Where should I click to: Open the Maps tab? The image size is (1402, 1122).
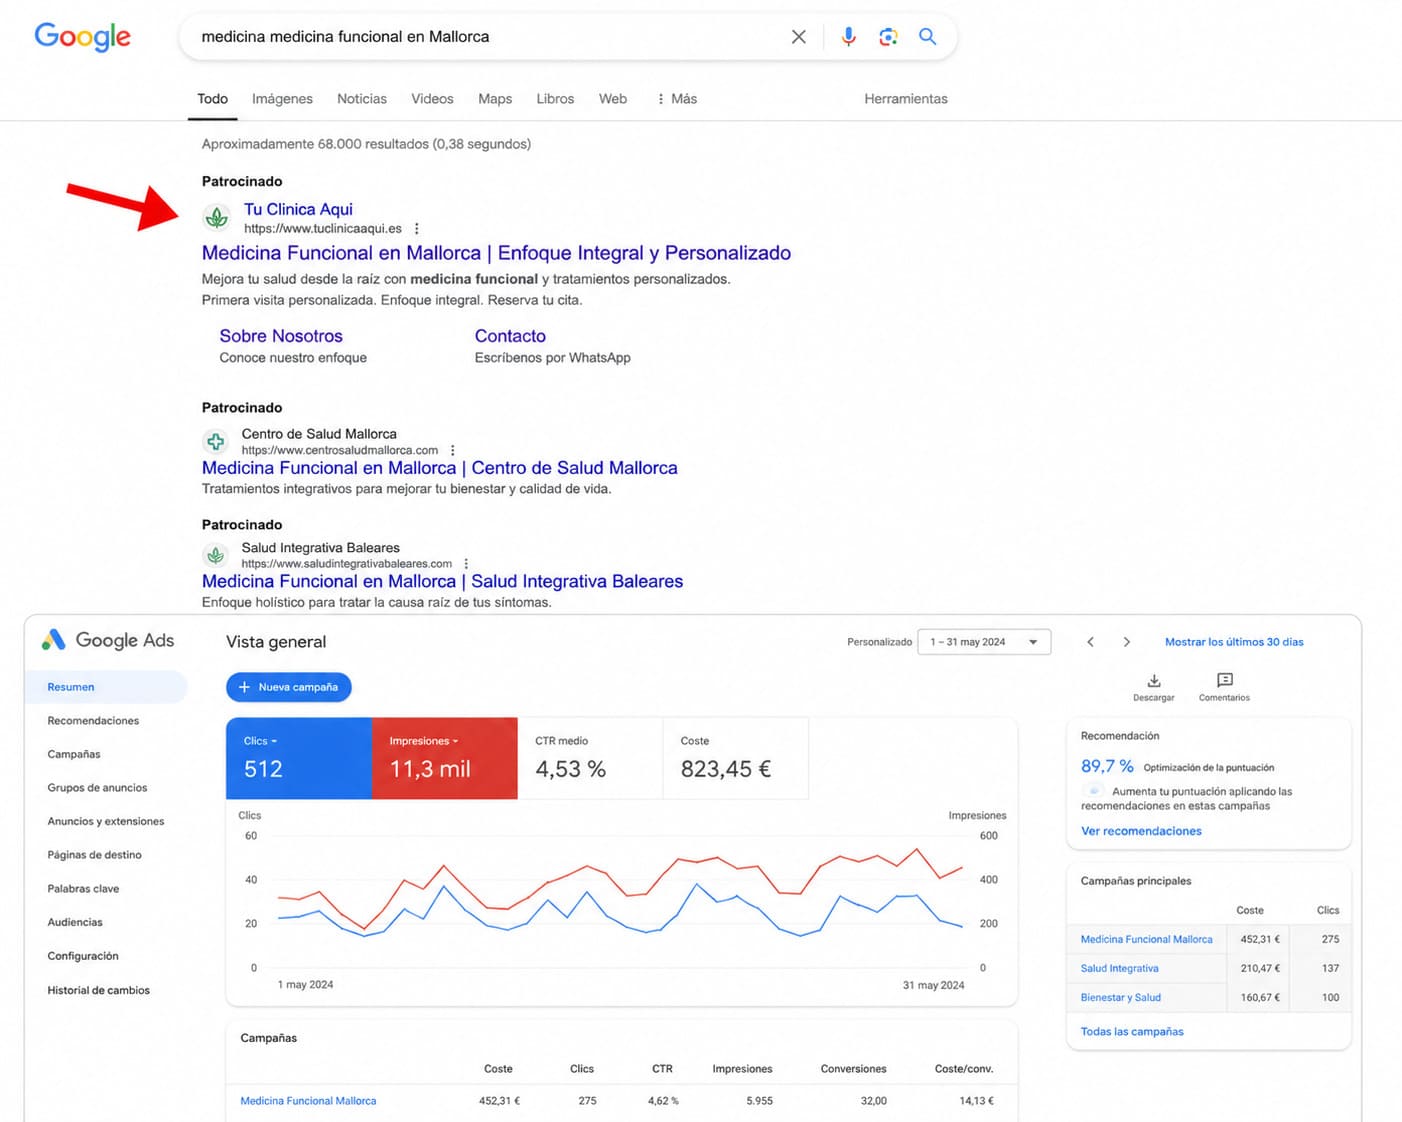tap(495, 99)
